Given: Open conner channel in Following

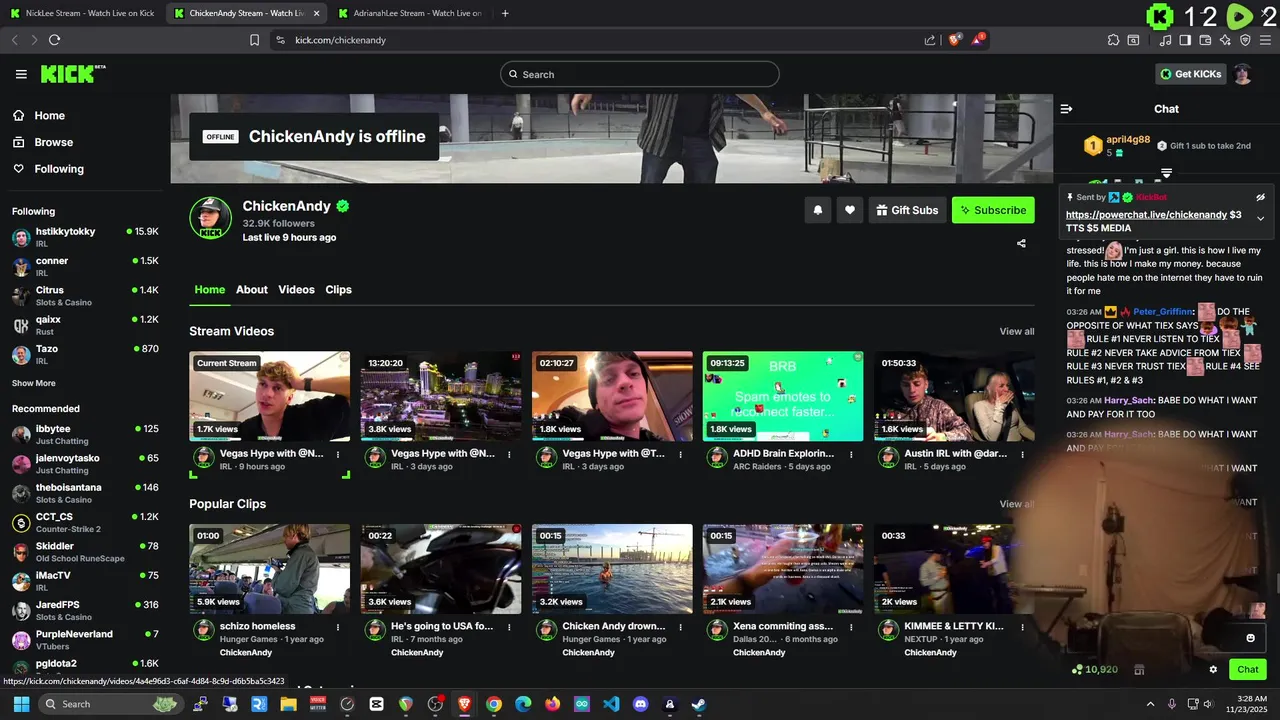Looking at the screenshot, I should [84, 266].
